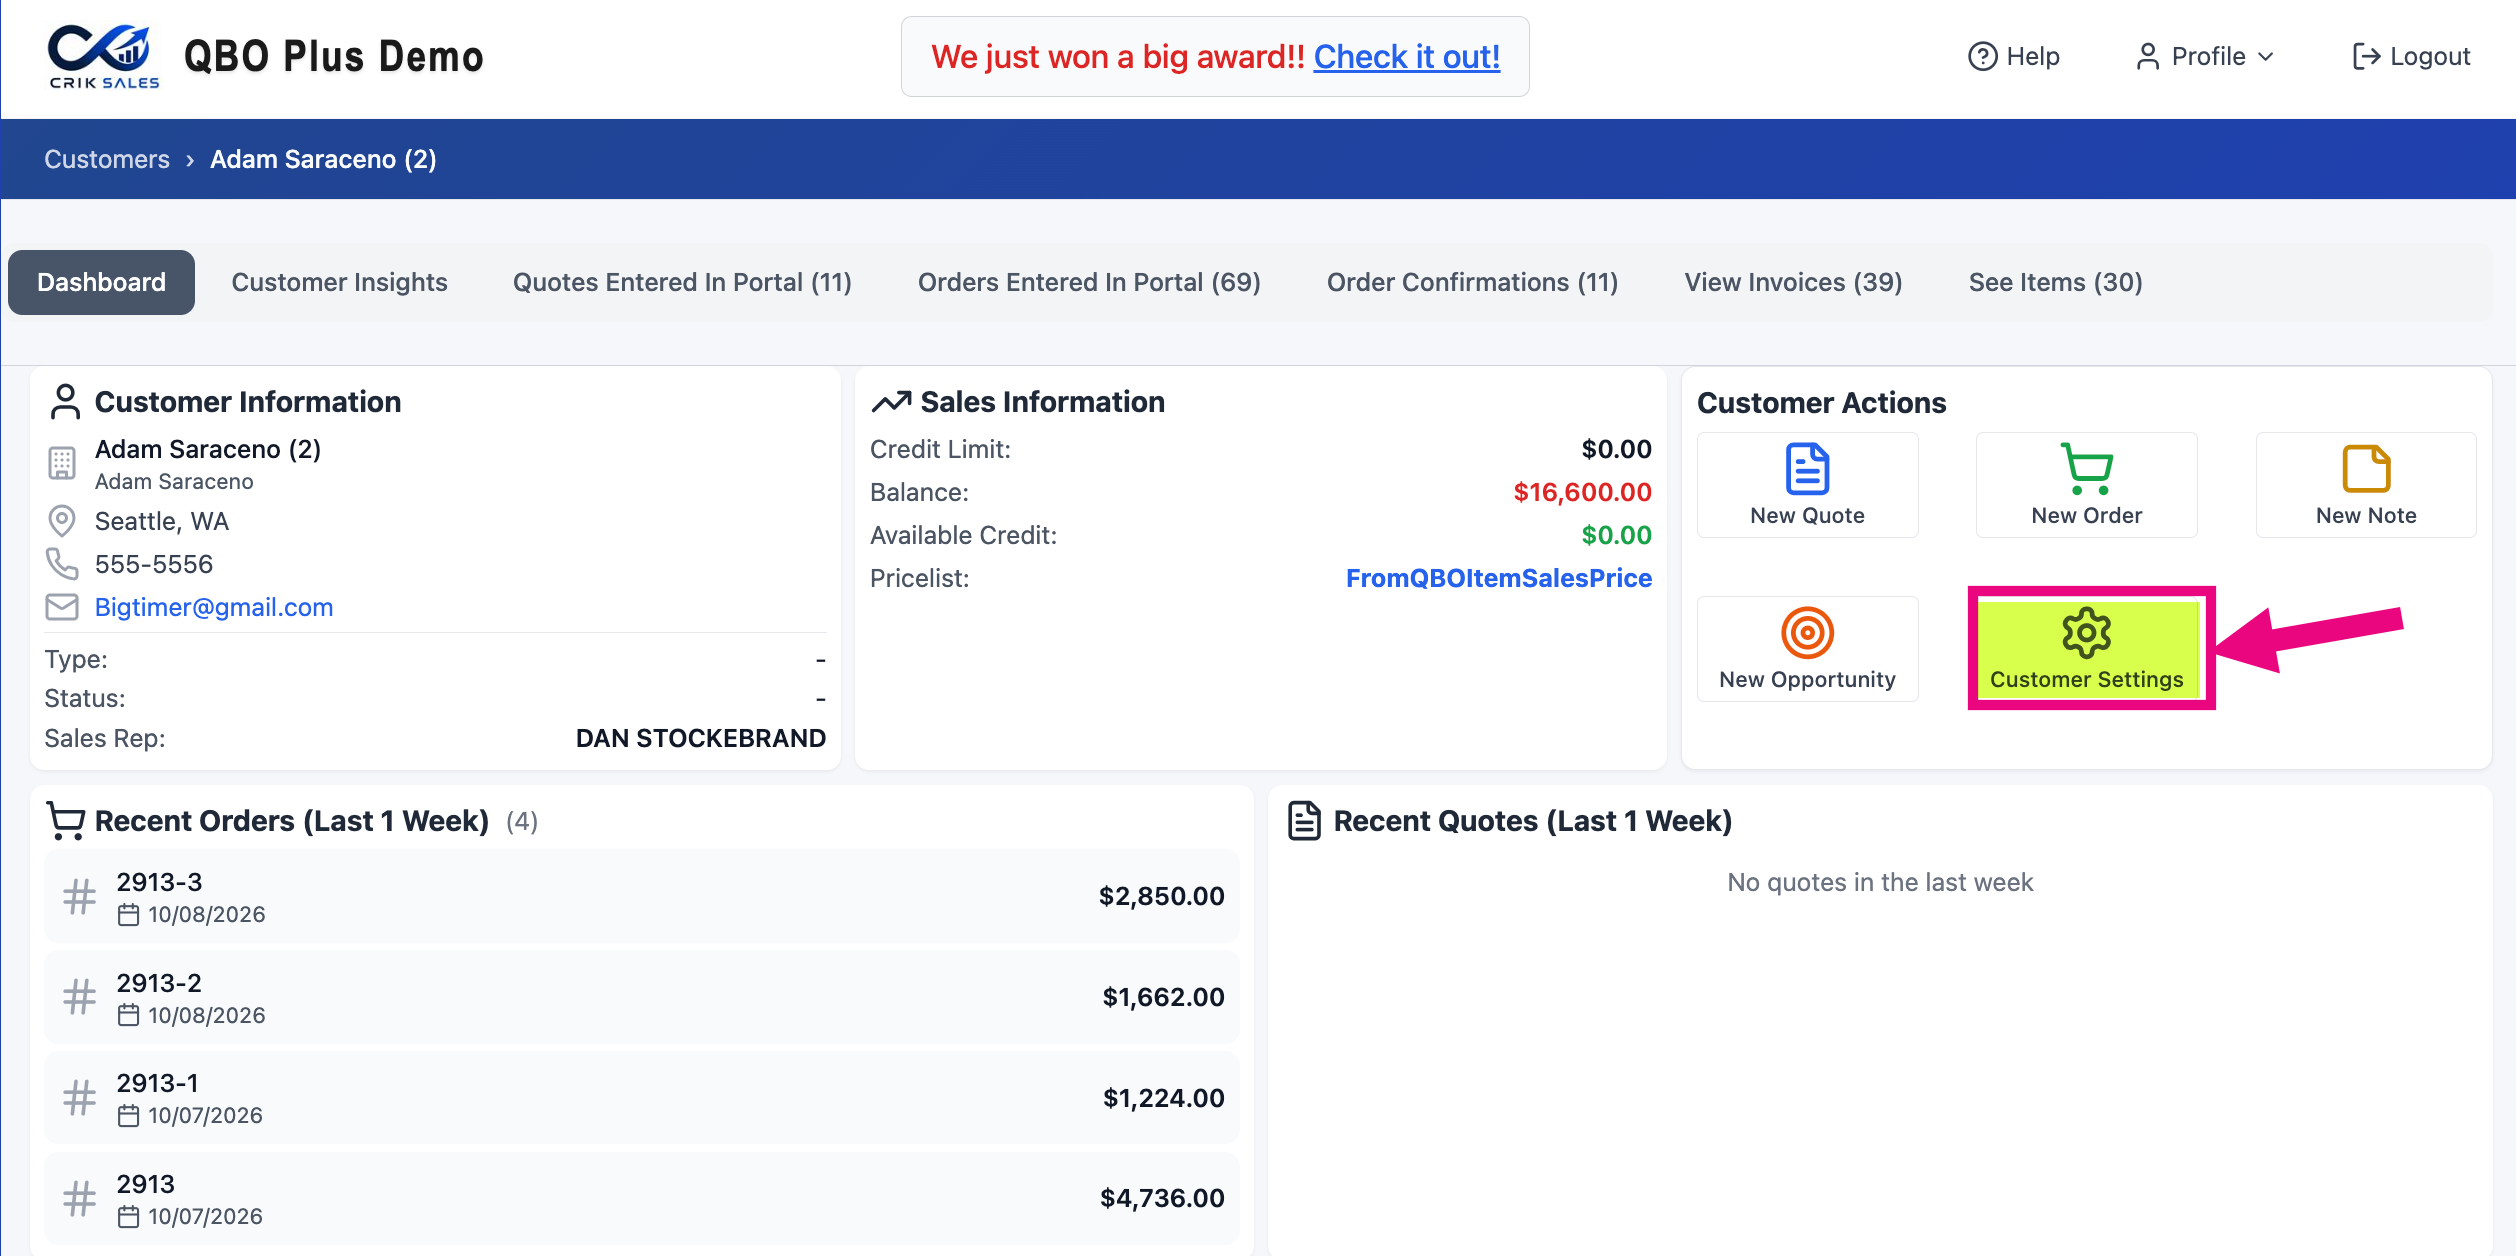Select the Order Confirmations (11) tab
Image resolution: width=2516 pixels, height=1256 pixels.
click(x=1472, y=282)
